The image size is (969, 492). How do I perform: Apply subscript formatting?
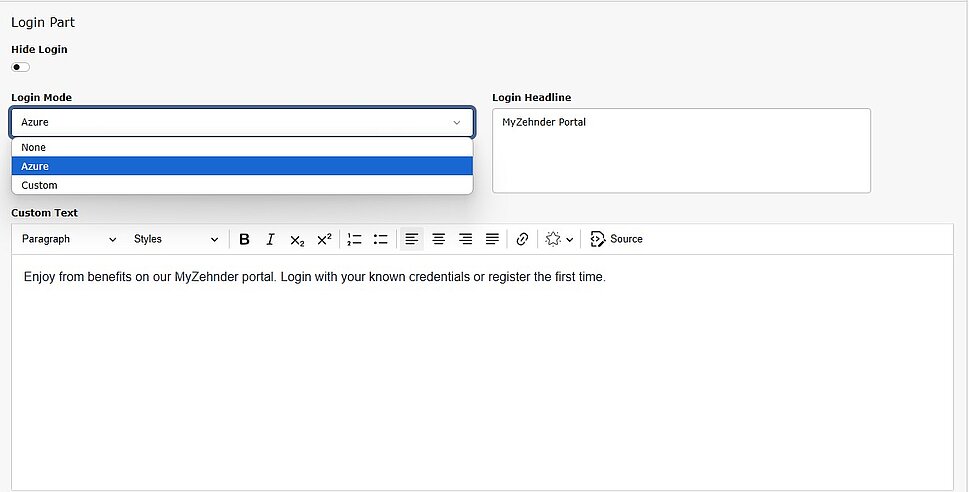click(297, 240)
